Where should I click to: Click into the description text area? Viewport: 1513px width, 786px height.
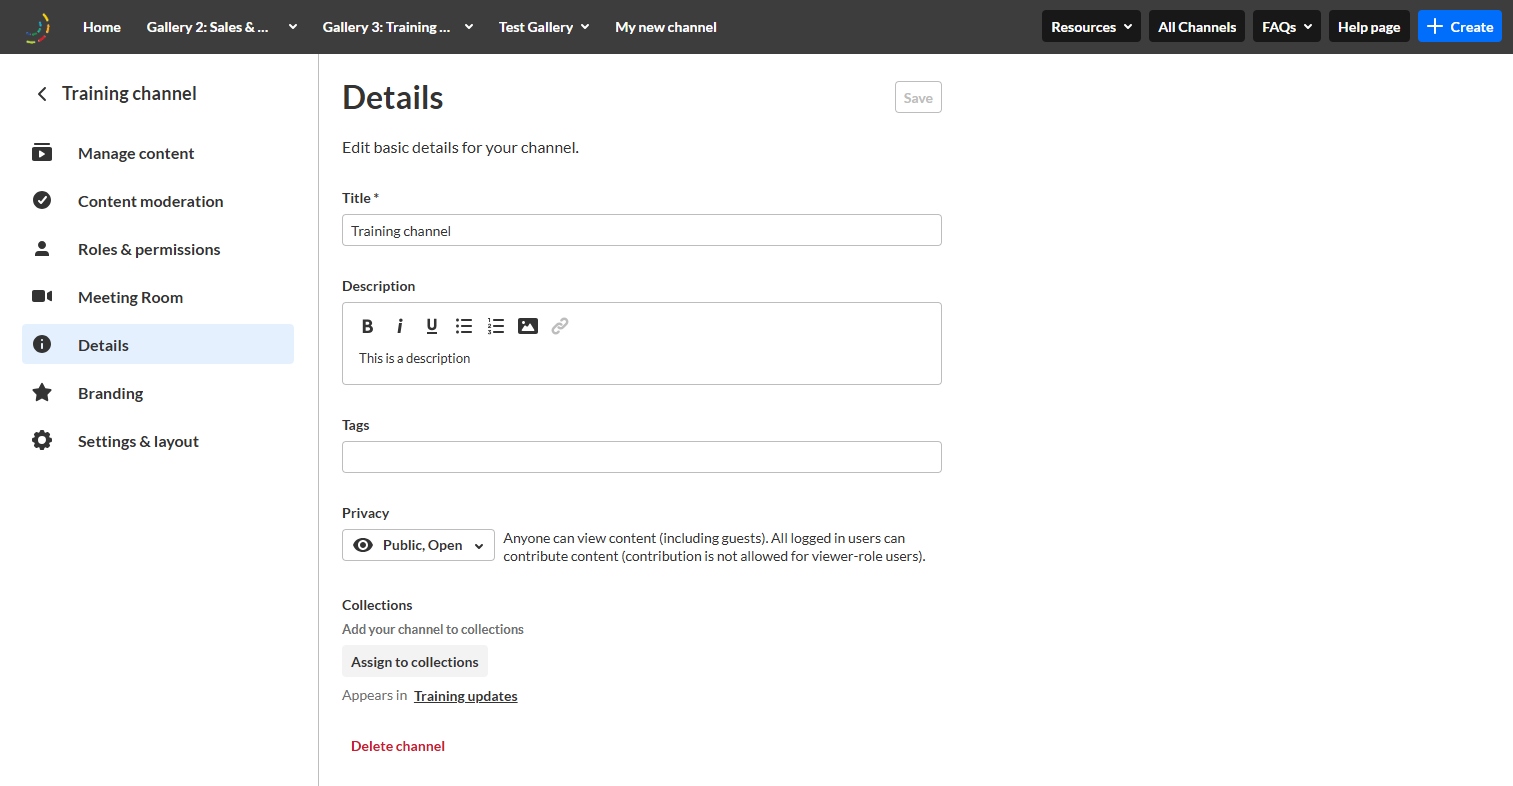(x=642, y=359)
